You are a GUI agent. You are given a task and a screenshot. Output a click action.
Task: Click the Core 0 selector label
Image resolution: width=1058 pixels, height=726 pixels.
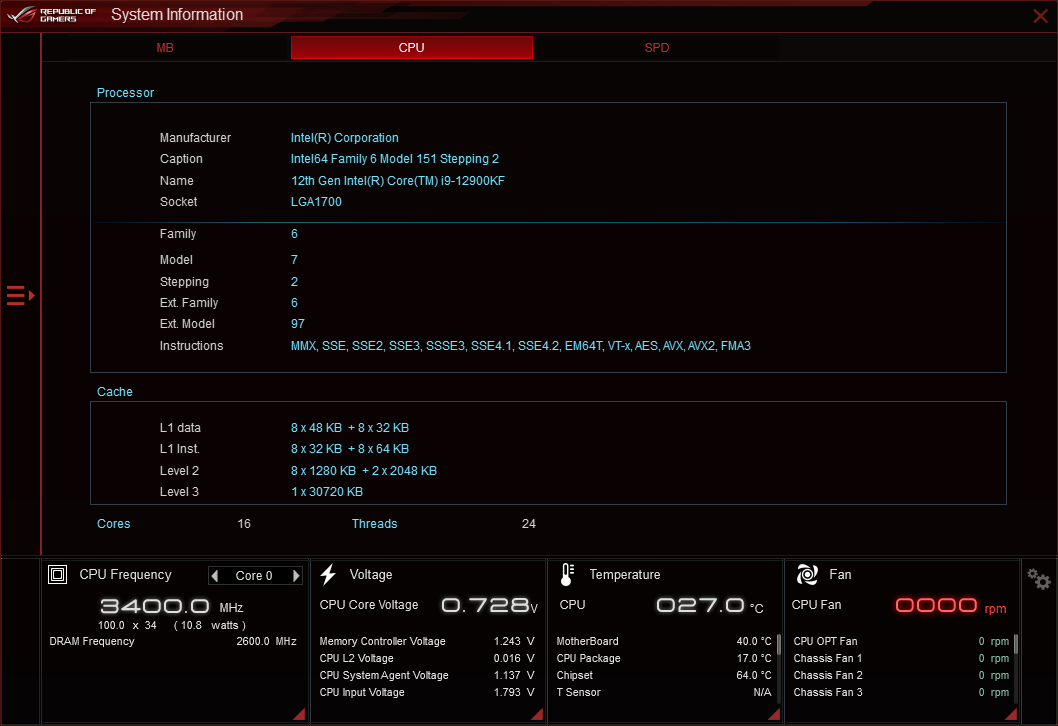pyautogui.click(x=254, y=576)
